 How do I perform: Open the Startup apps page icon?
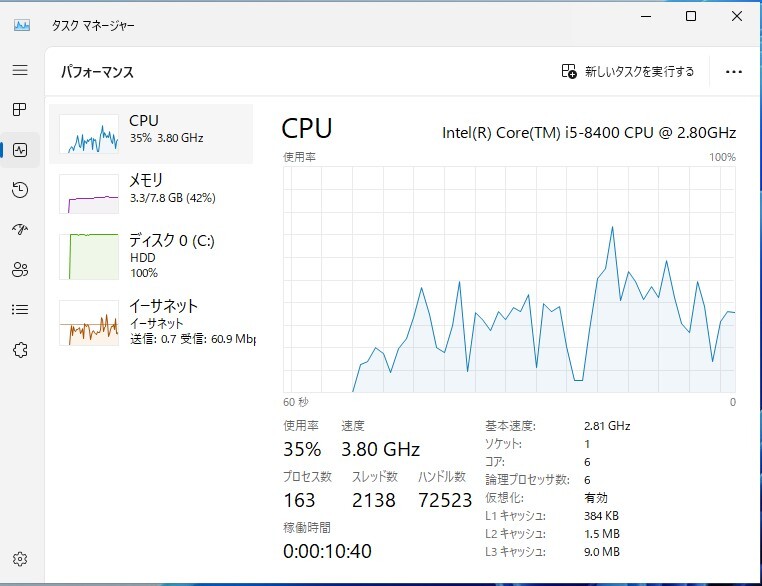(20, 229)
